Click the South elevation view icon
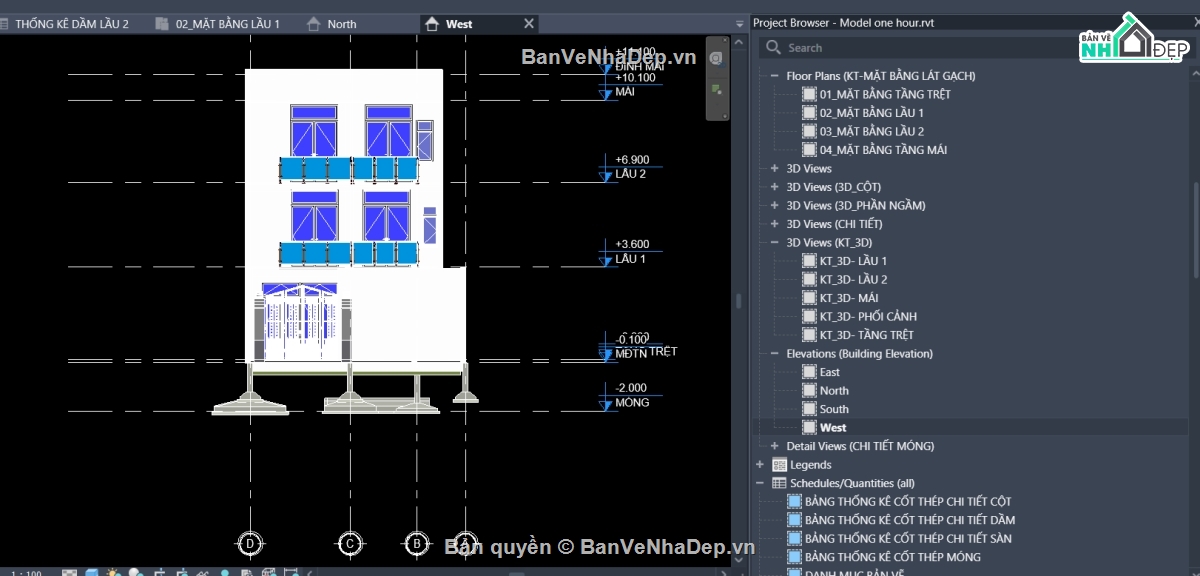This screenshot has height=576, width=1200. click(x=809, y=409)
